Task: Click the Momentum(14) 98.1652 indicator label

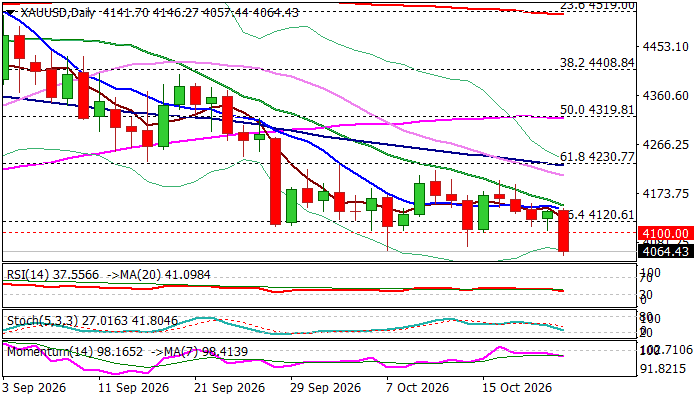Action: coord(75,352)
